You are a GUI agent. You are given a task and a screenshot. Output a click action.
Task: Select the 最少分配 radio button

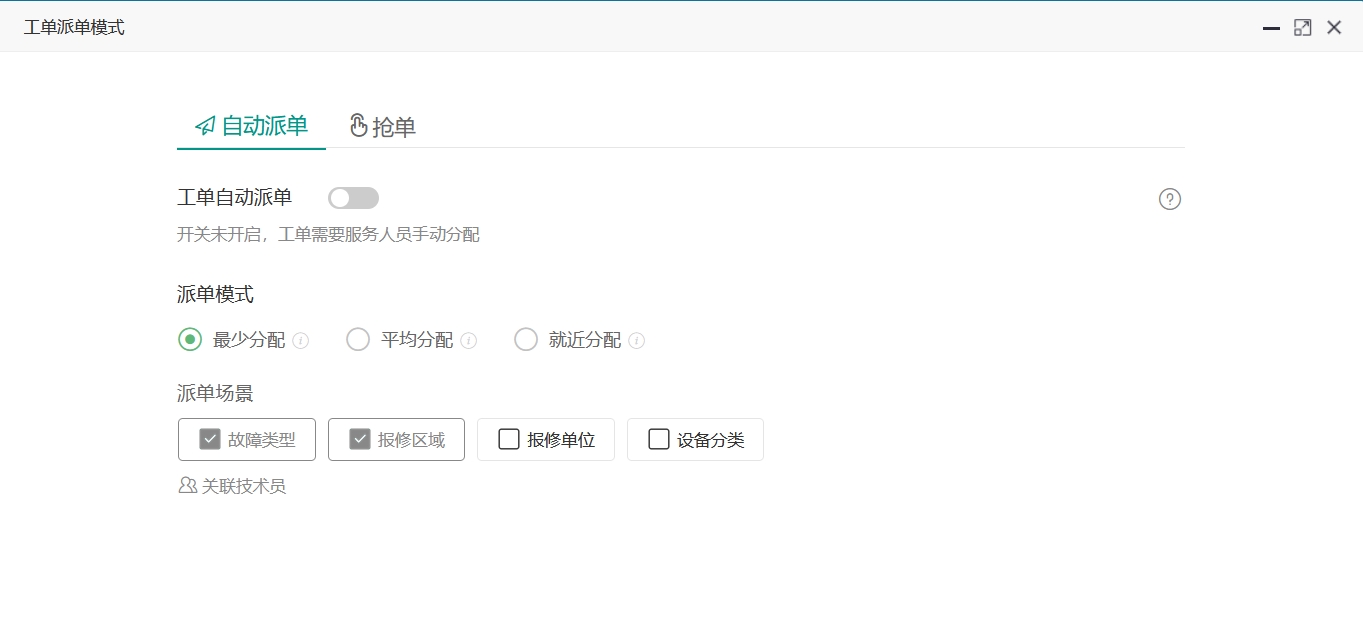click(189, 340)
